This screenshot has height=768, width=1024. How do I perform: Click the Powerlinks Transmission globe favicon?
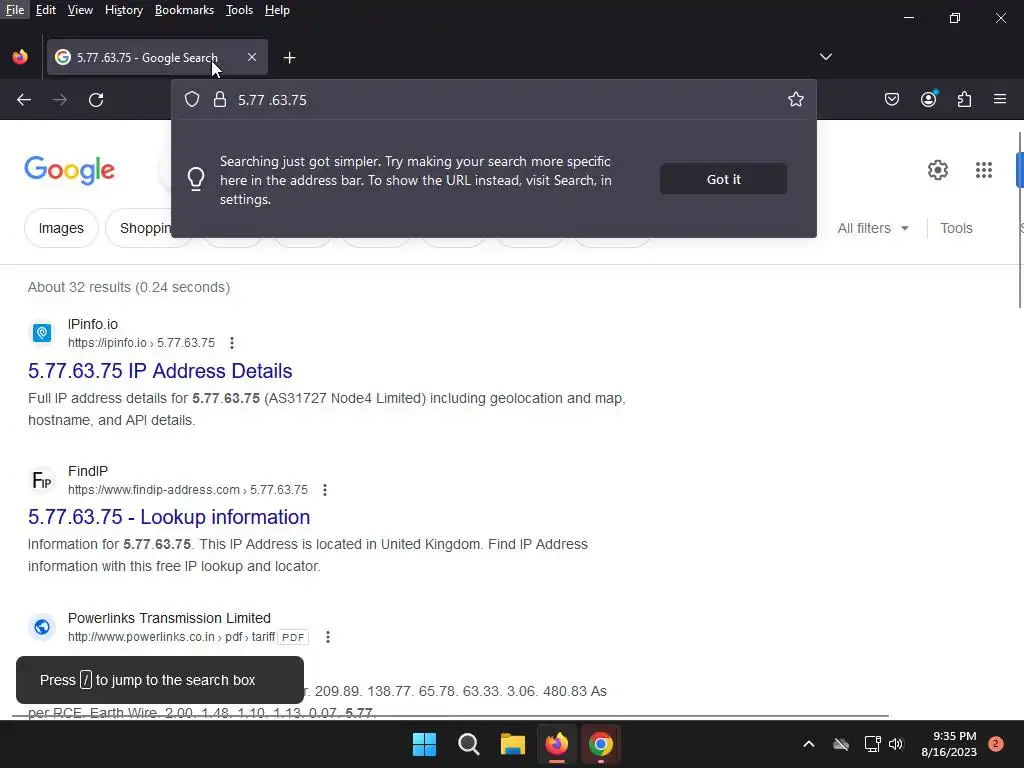pyautogui.click(x=42, y=627)
